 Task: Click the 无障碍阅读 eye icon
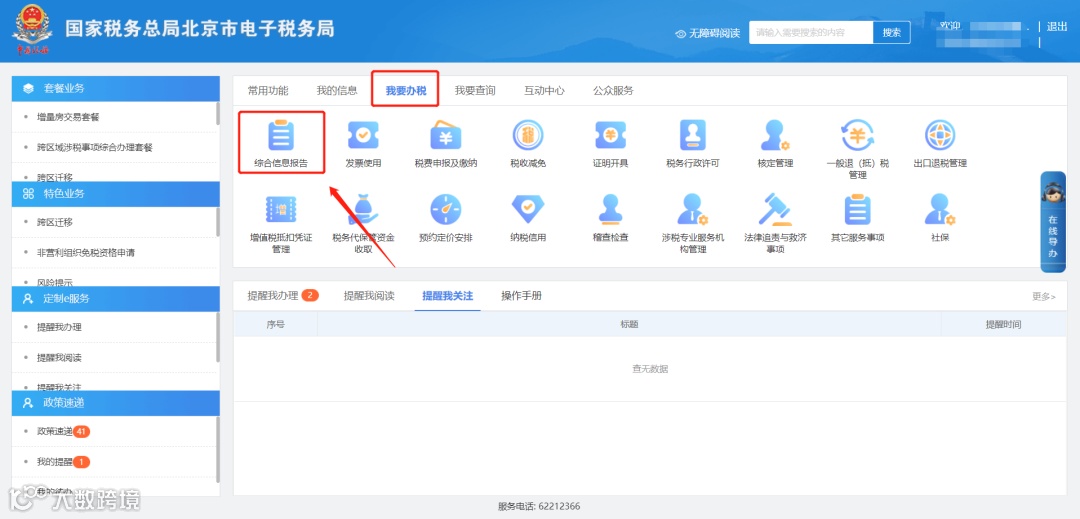point(681,33)
